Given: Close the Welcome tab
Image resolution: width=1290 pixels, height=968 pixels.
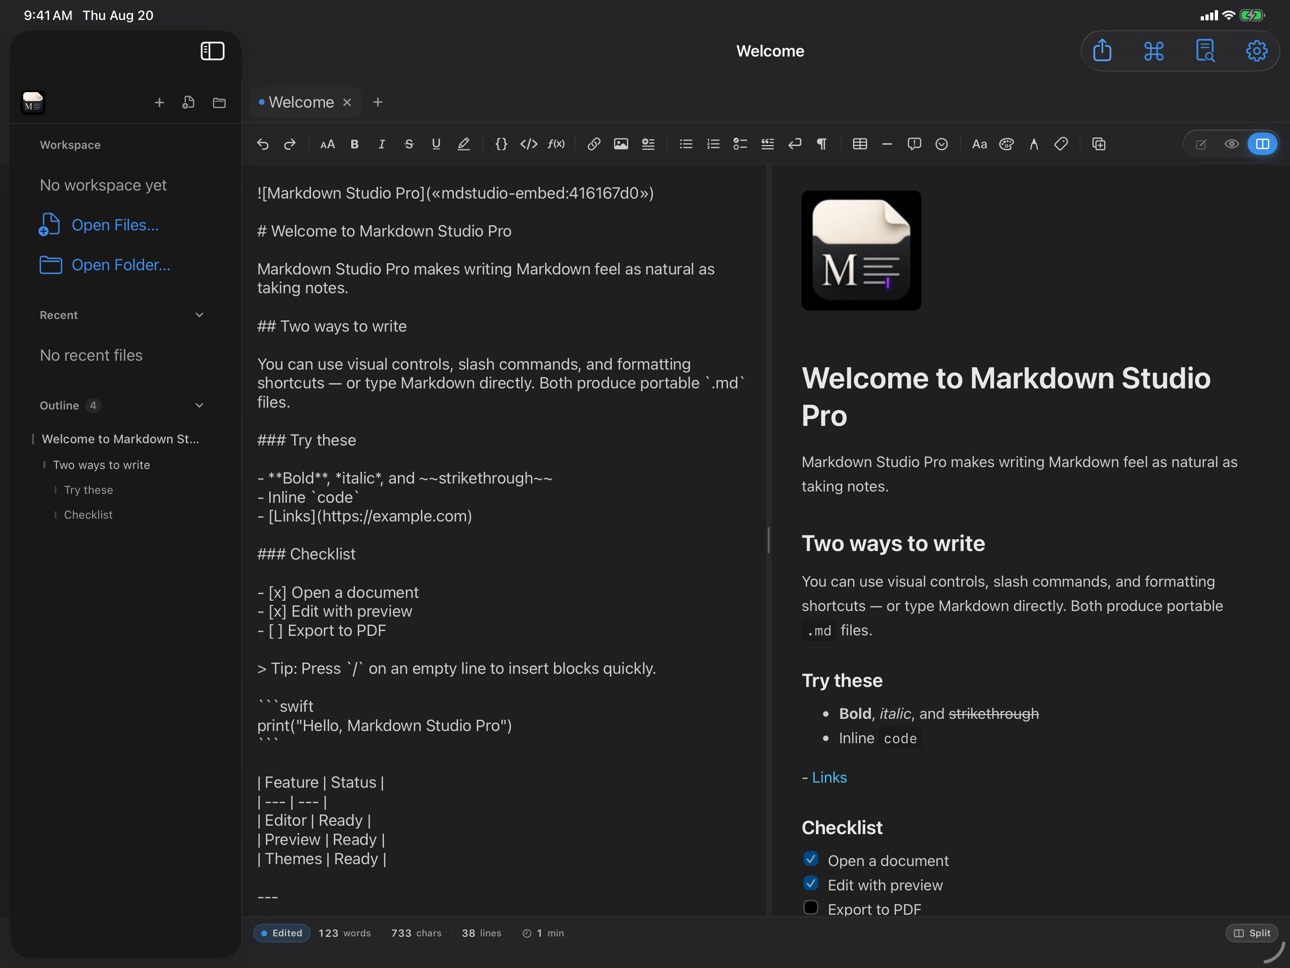Looking at the screenshot, I should point(347,102).
